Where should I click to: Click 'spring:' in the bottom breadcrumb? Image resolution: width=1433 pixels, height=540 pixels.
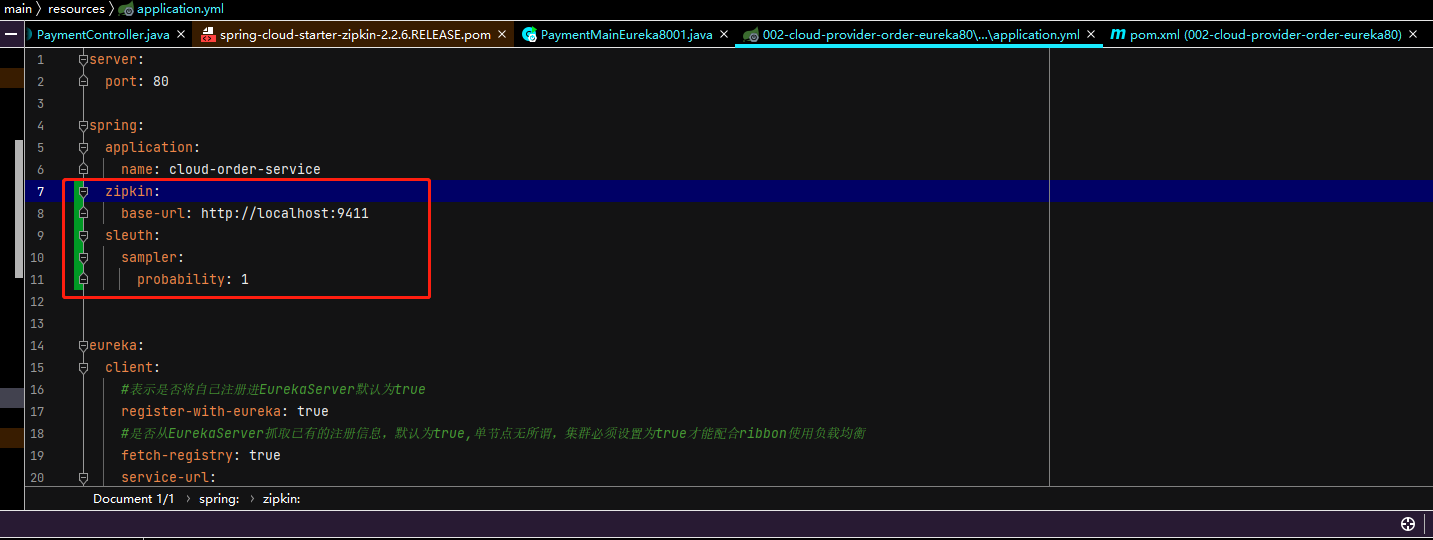tap(219, 498)
